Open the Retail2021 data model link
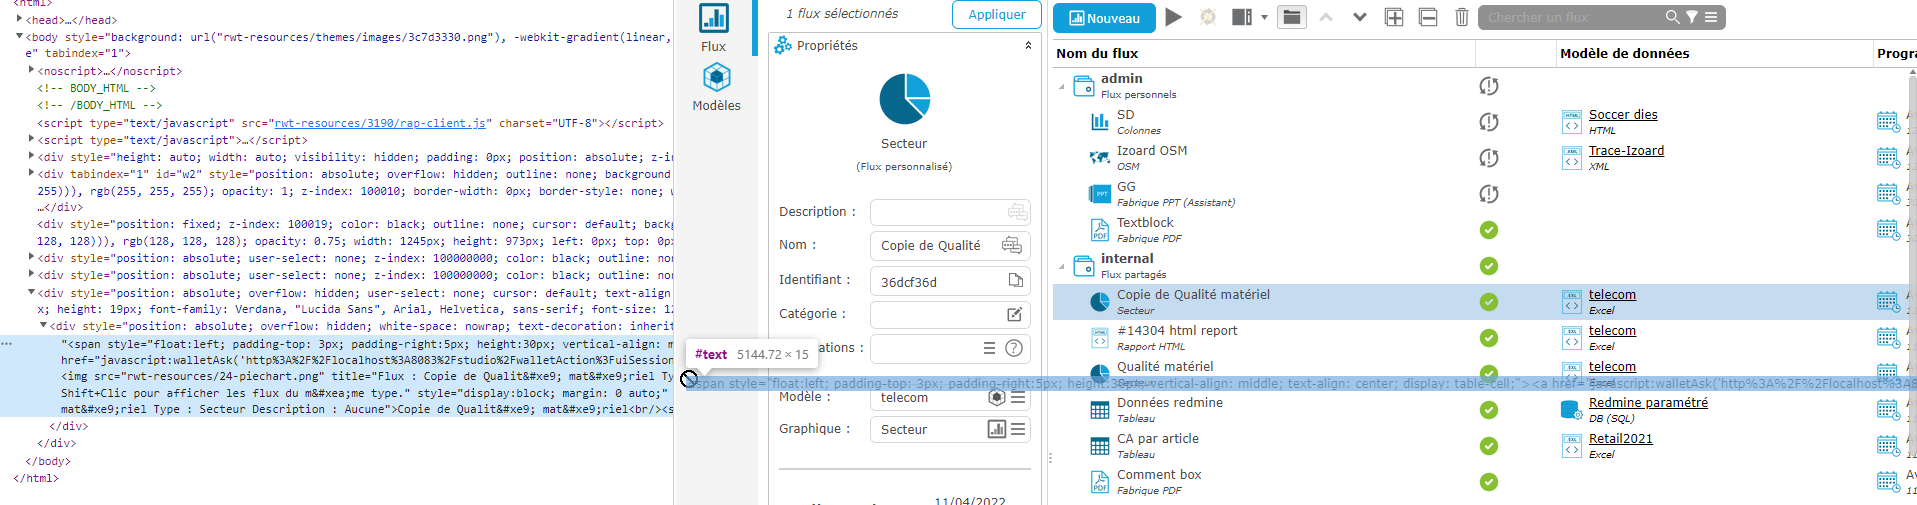The width and height of the screenshot is (1917, 505). (1620, 439)
